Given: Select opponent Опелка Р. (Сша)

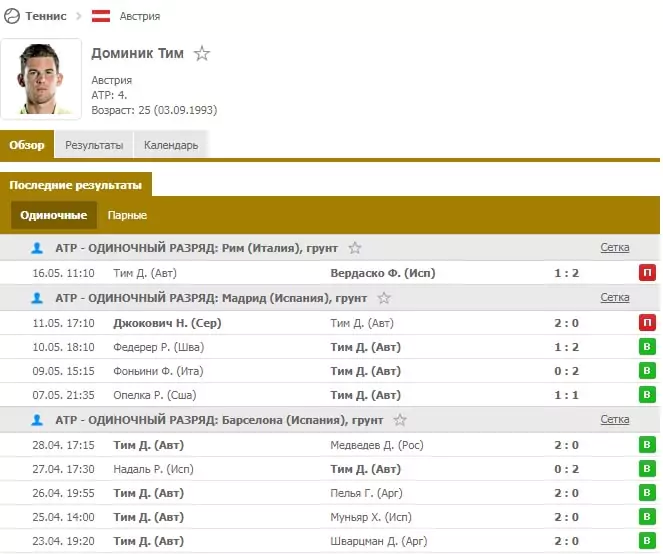Looking at the screenshot, I should [155, 395].
